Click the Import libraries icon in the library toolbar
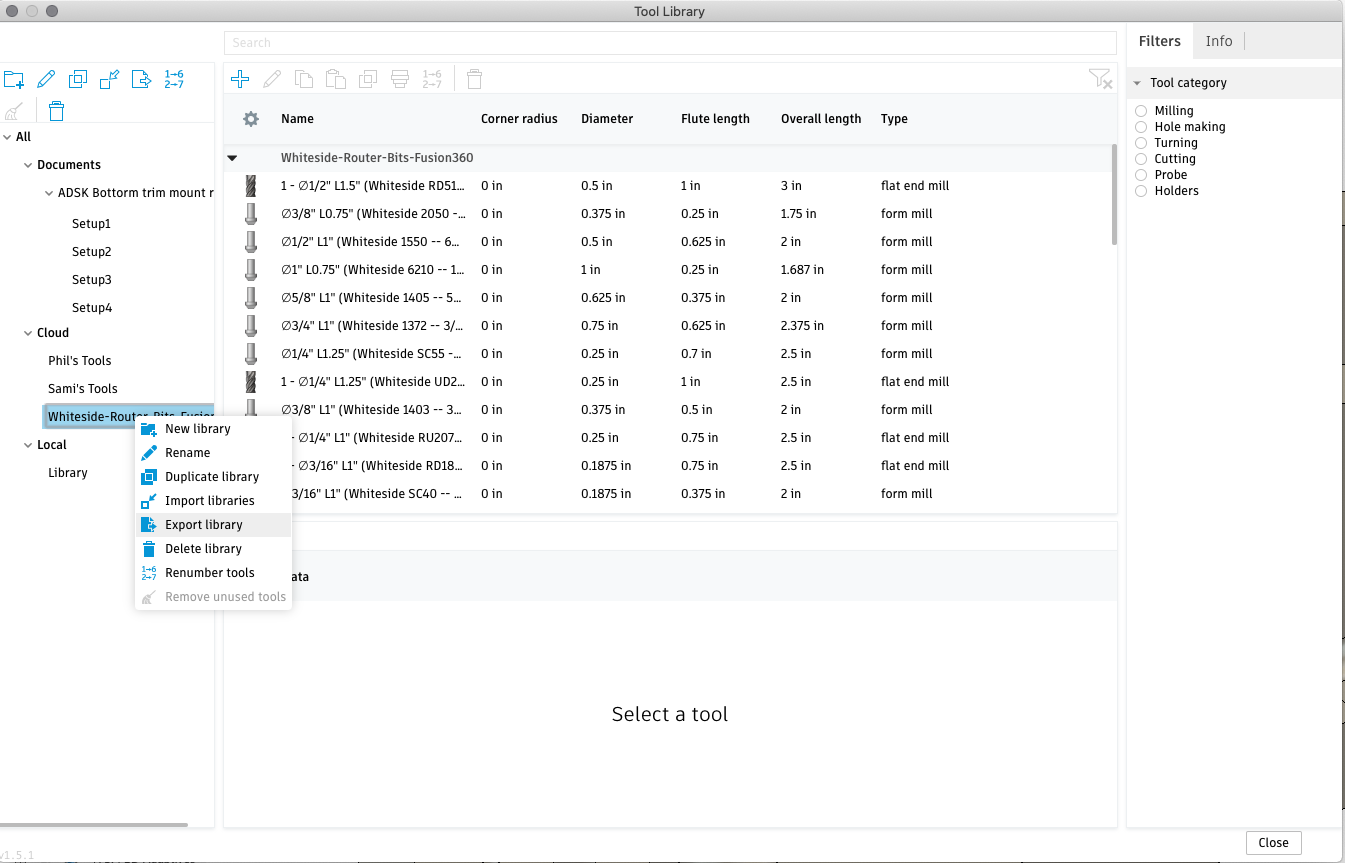 (110, 79)
